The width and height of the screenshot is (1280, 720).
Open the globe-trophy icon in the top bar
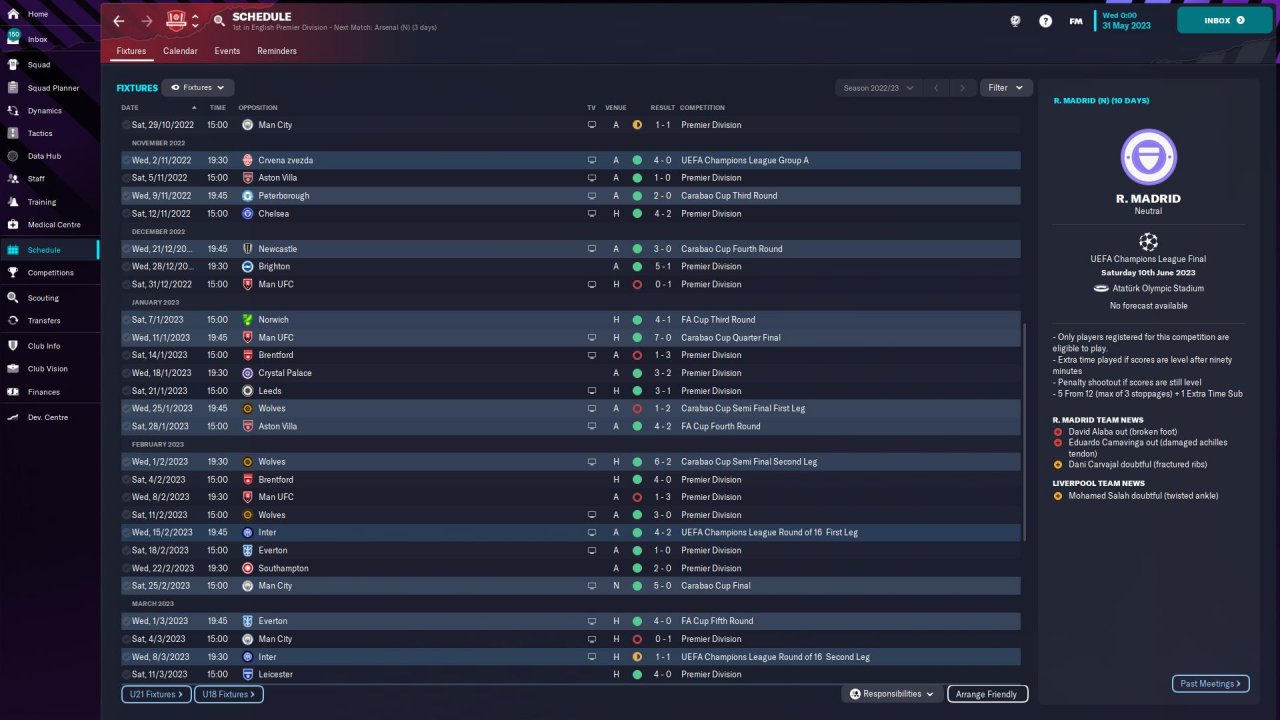(x=1016, y=20)
